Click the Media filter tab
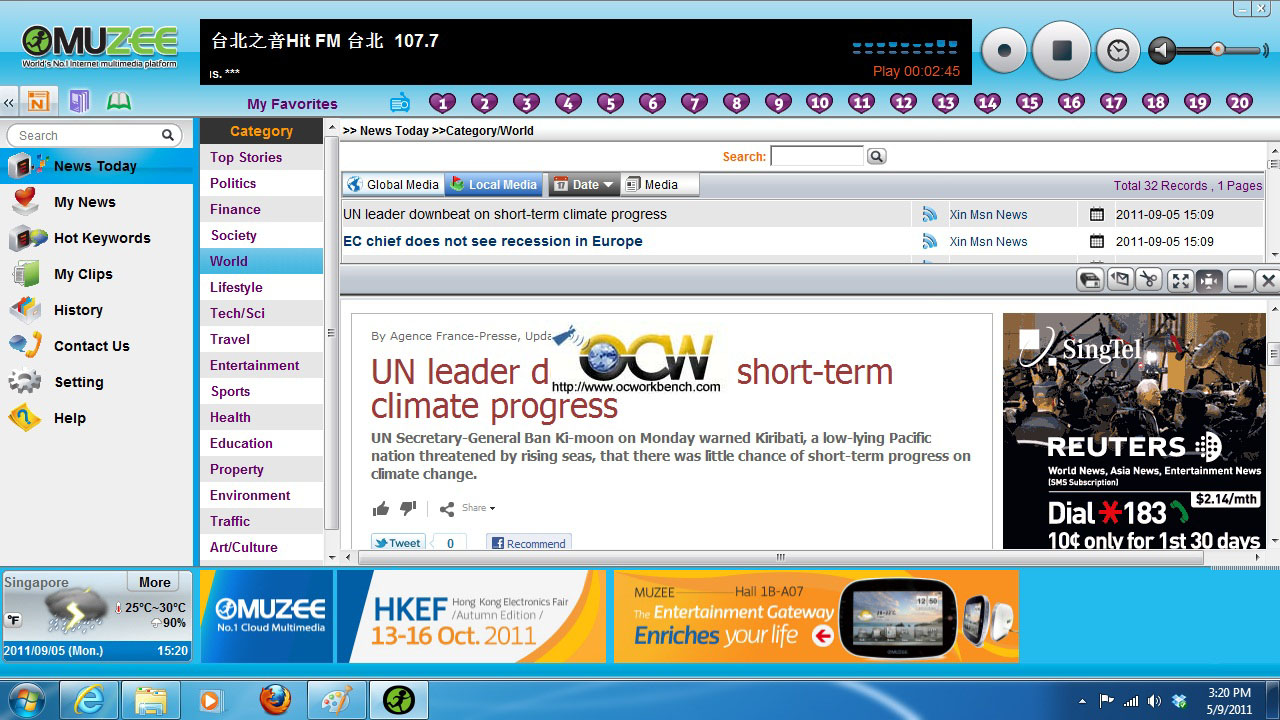1280x720 pixels. [660, 185]
